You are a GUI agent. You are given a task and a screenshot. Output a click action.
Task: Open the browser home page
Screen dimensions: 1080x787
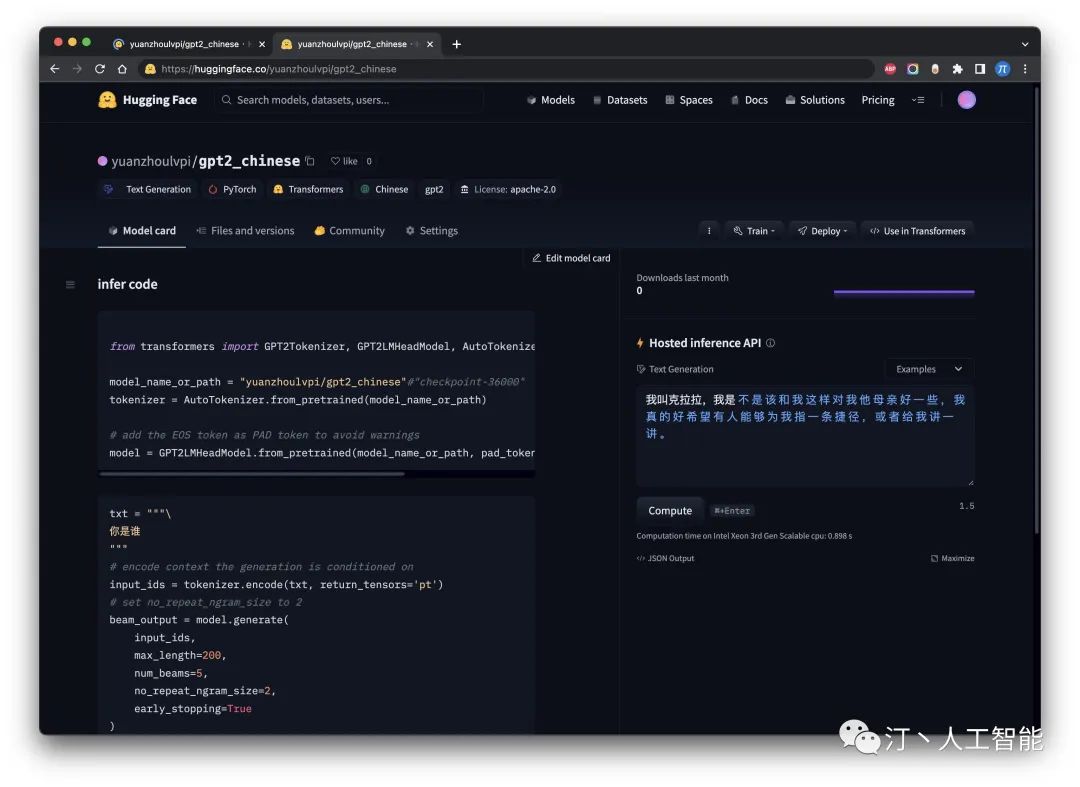pyautogui.click(x=122, y=69)
